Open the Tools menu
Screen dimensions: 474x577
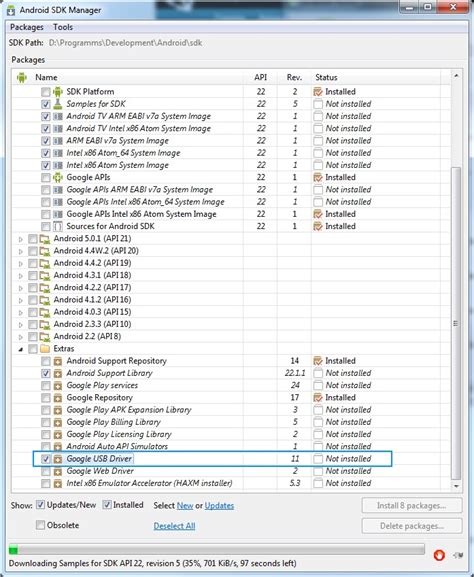point(63,27)
